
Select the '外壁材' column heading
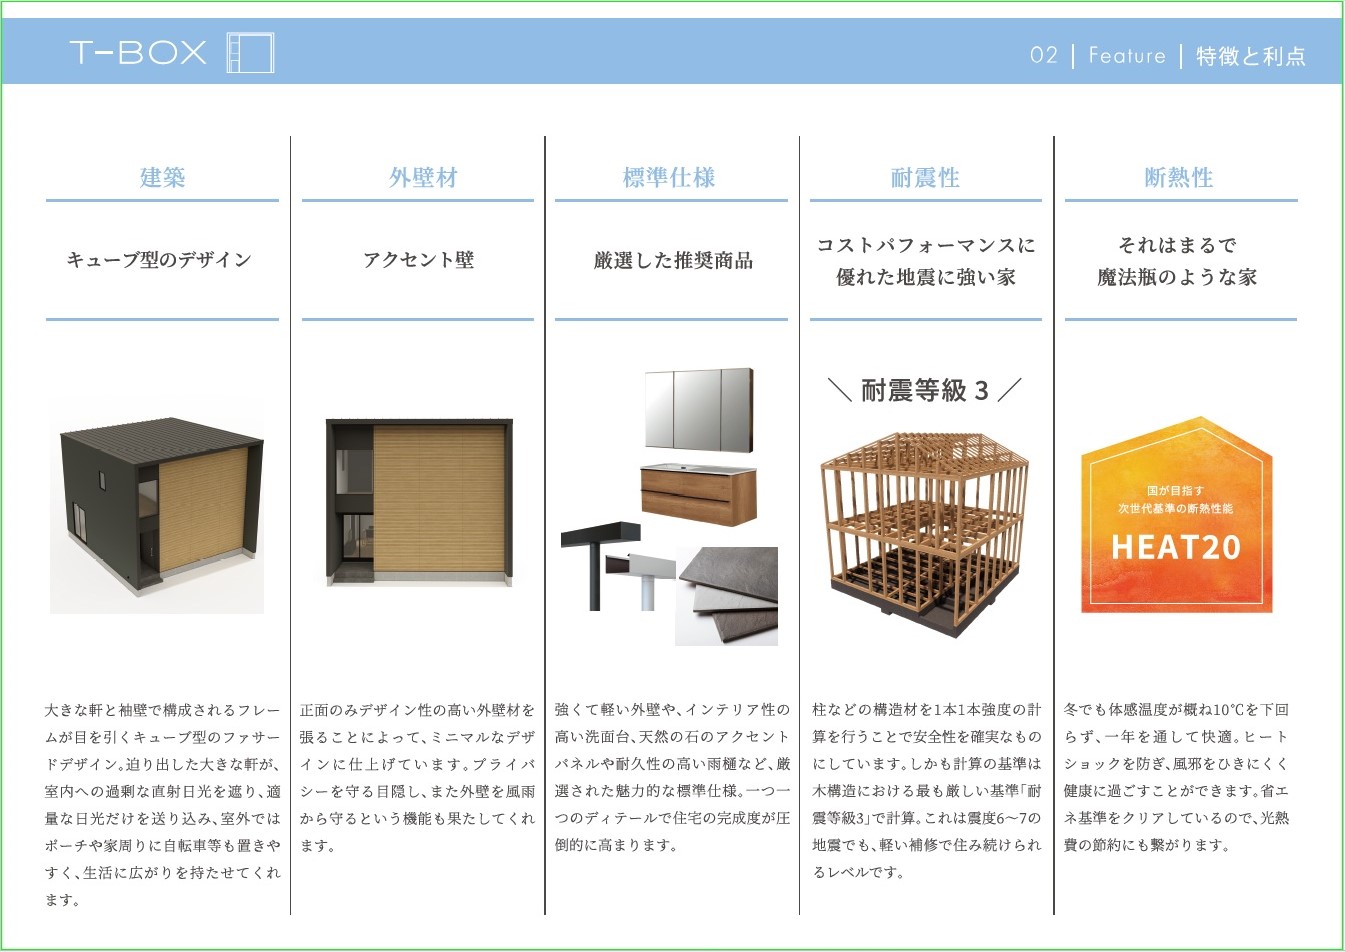point(424,177)
